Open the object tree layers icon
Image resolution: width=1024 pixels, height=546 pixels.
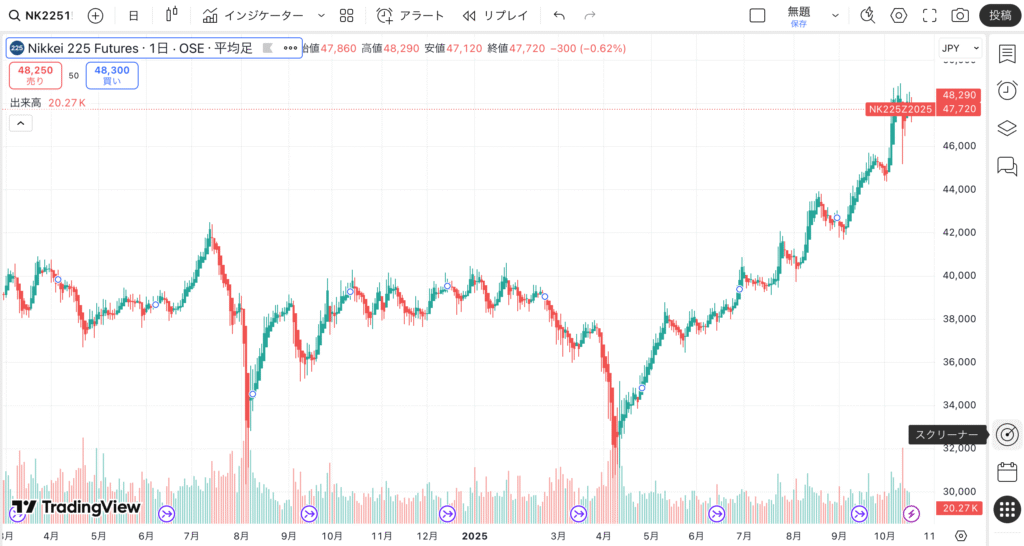pos(1007,128)
